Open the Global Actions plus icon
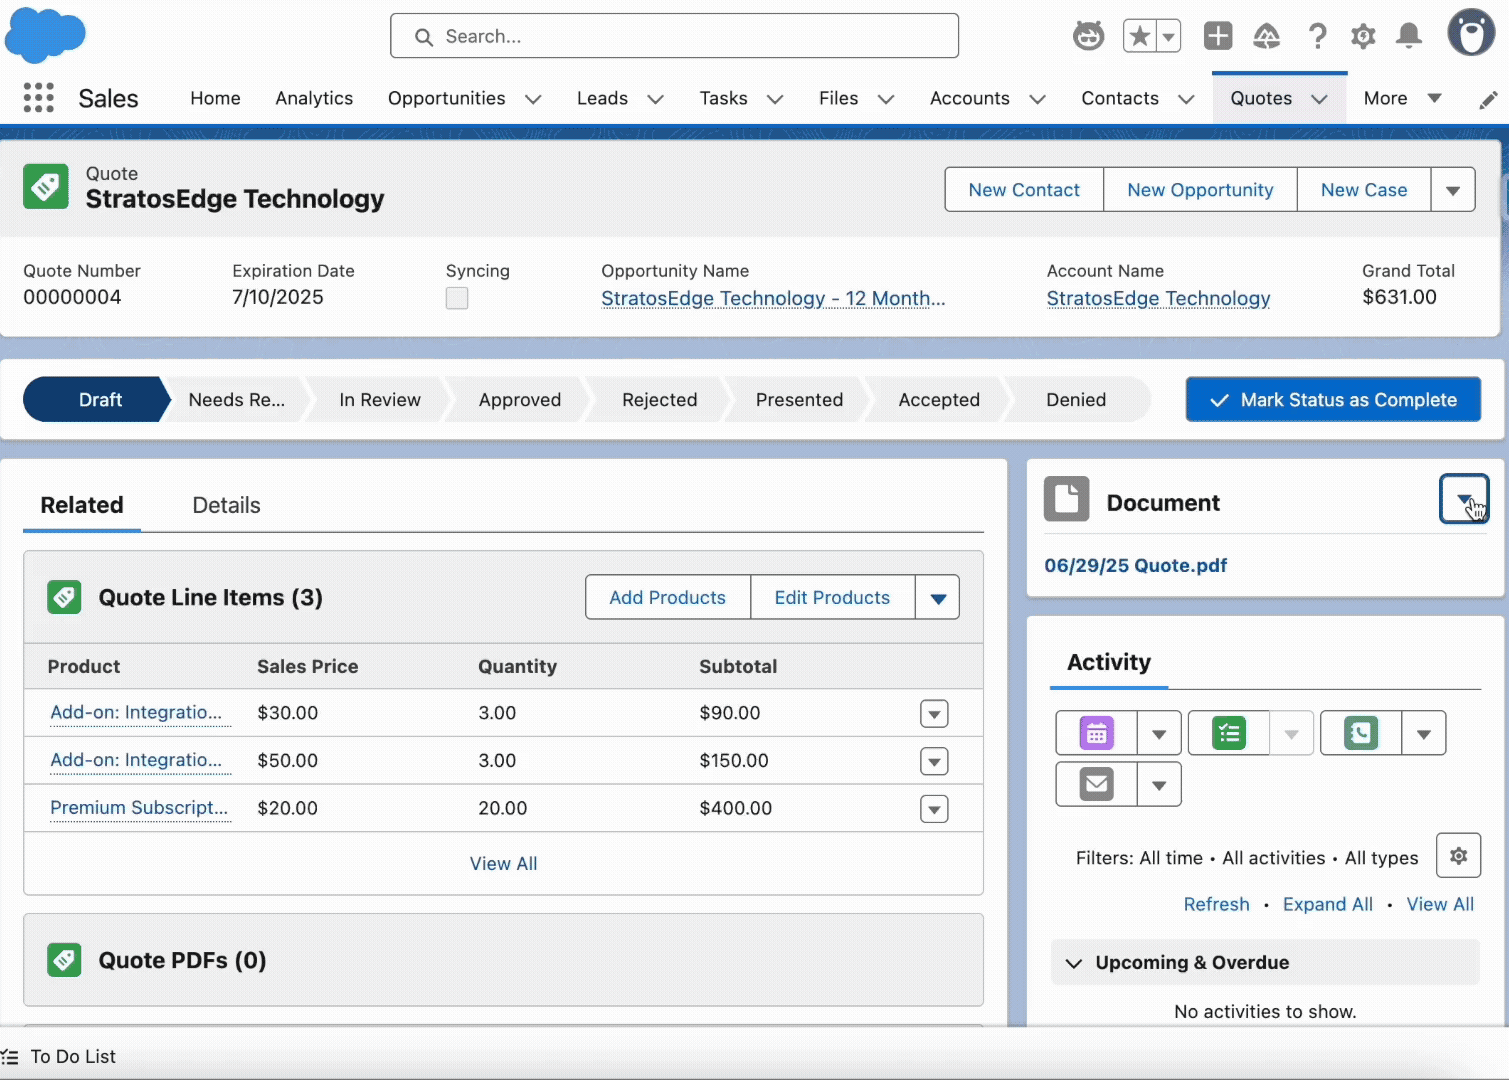The height and width of the screenshot is (1080, 1509). click(x=1218, y=37)
